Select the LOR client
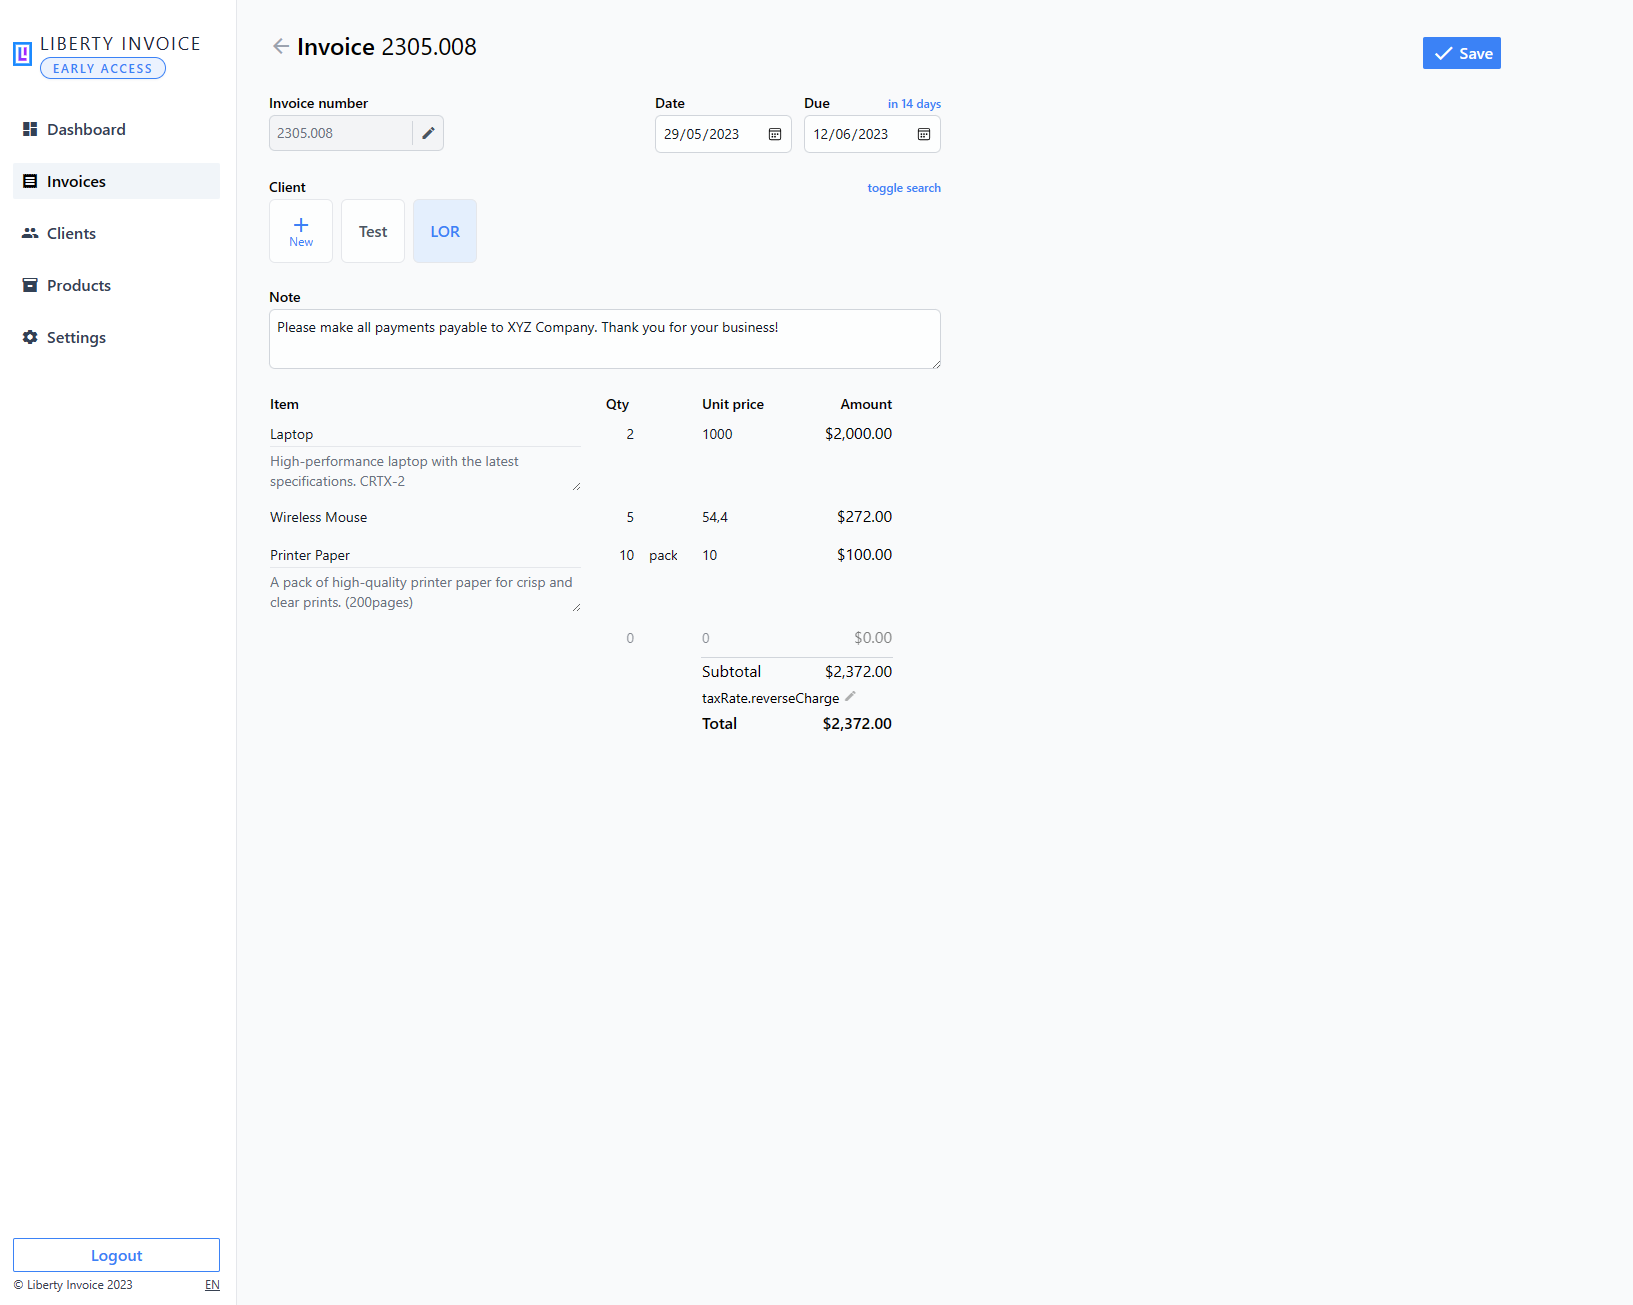The height and width of the screenshot is (1305, 1633). tap(445, 231)
